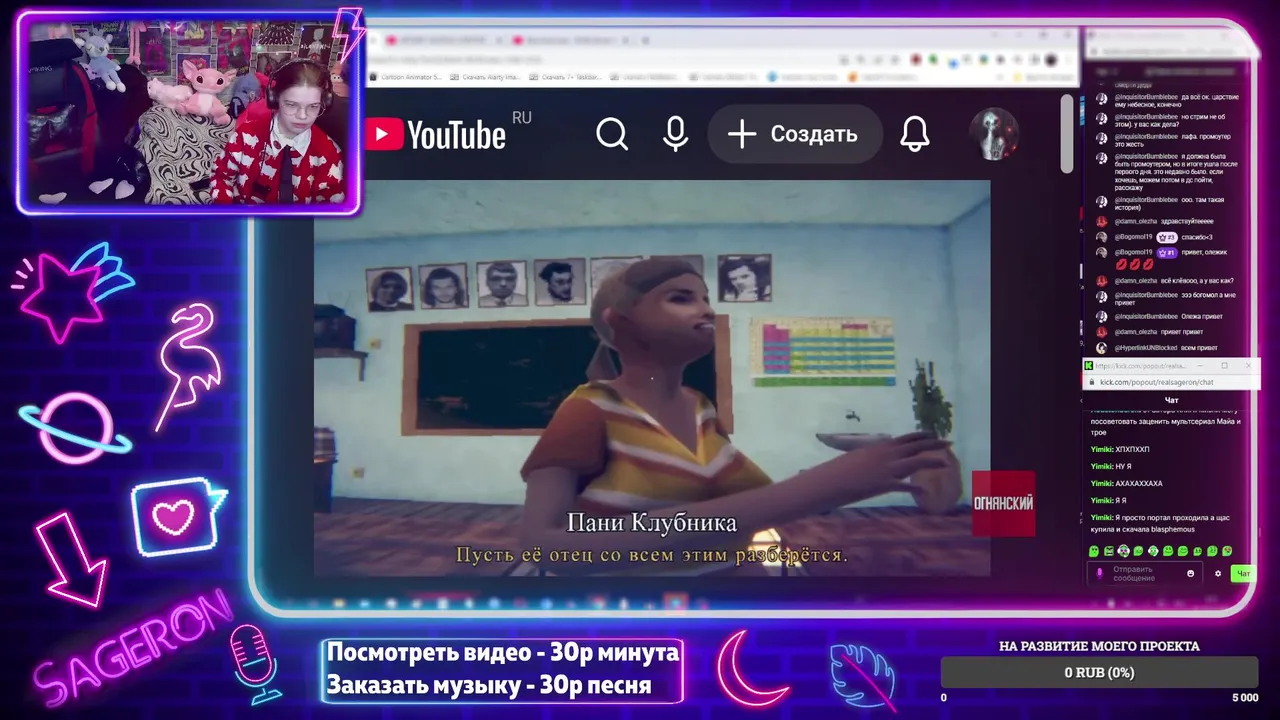Viewport: 1280px width, 720px height.
Task: Click the Yimiki username on blasphemous message
Action: coord(1101,517)
